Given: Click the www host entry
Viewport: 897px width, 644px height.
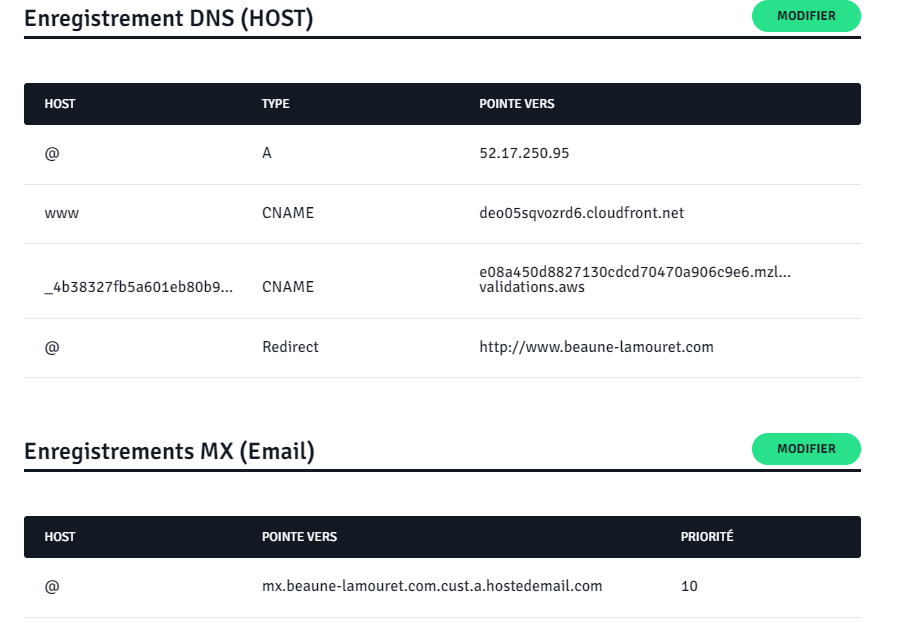Looking at the screenshot, I should (62, 213).
